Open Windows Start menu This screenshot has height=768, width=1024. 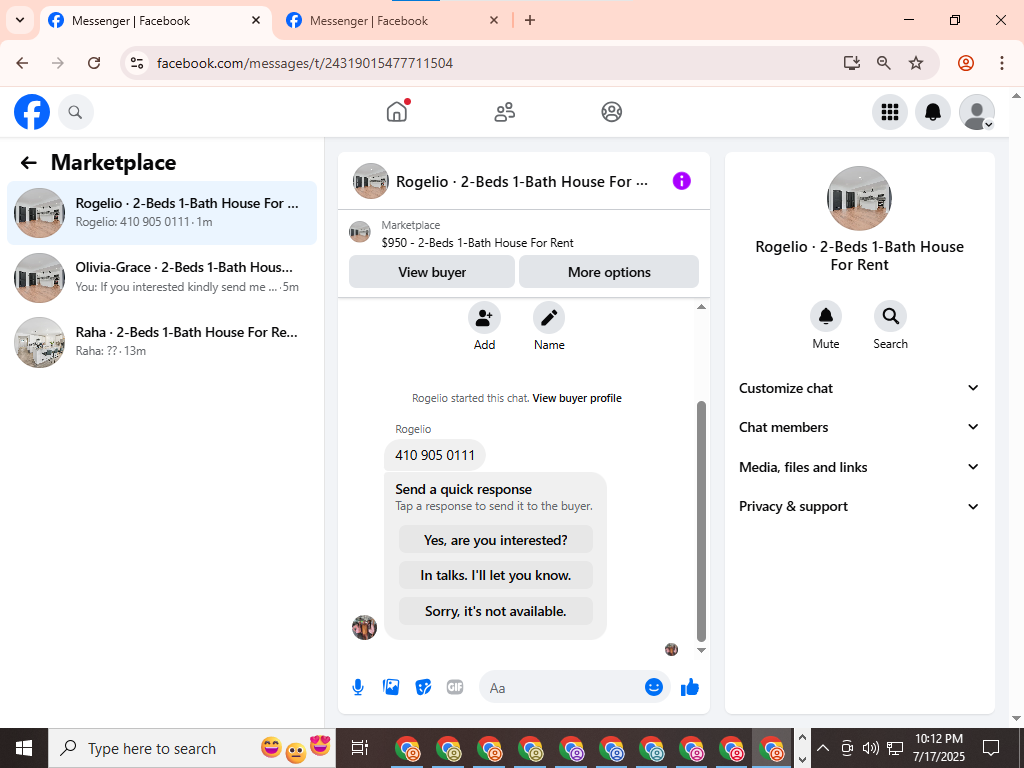tap(24, 748)
